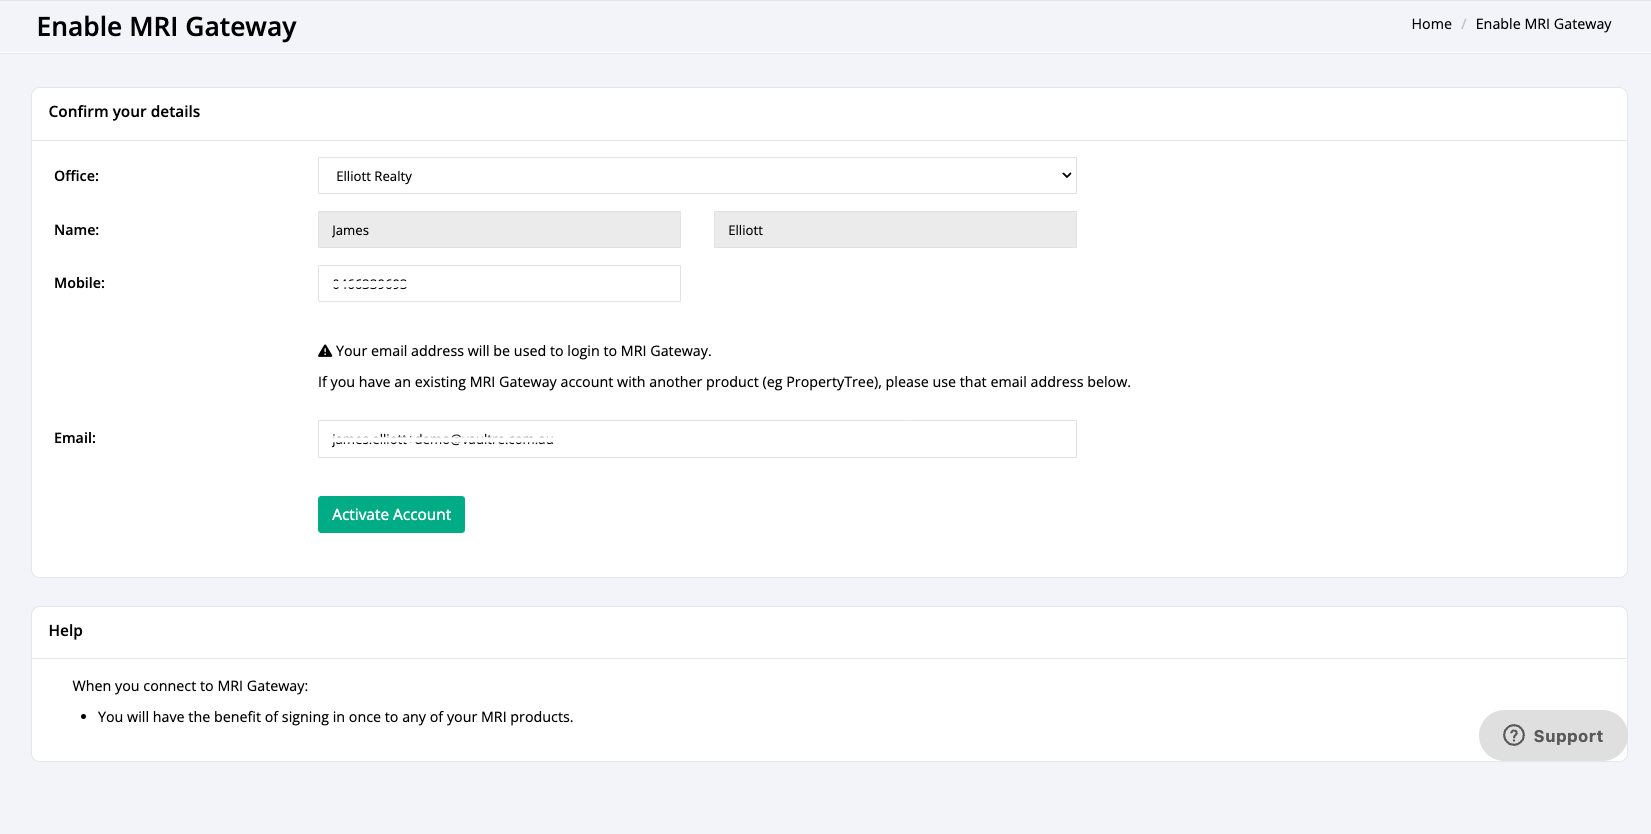Click the existing MRI Gateway account note

[x=724, y=382]
